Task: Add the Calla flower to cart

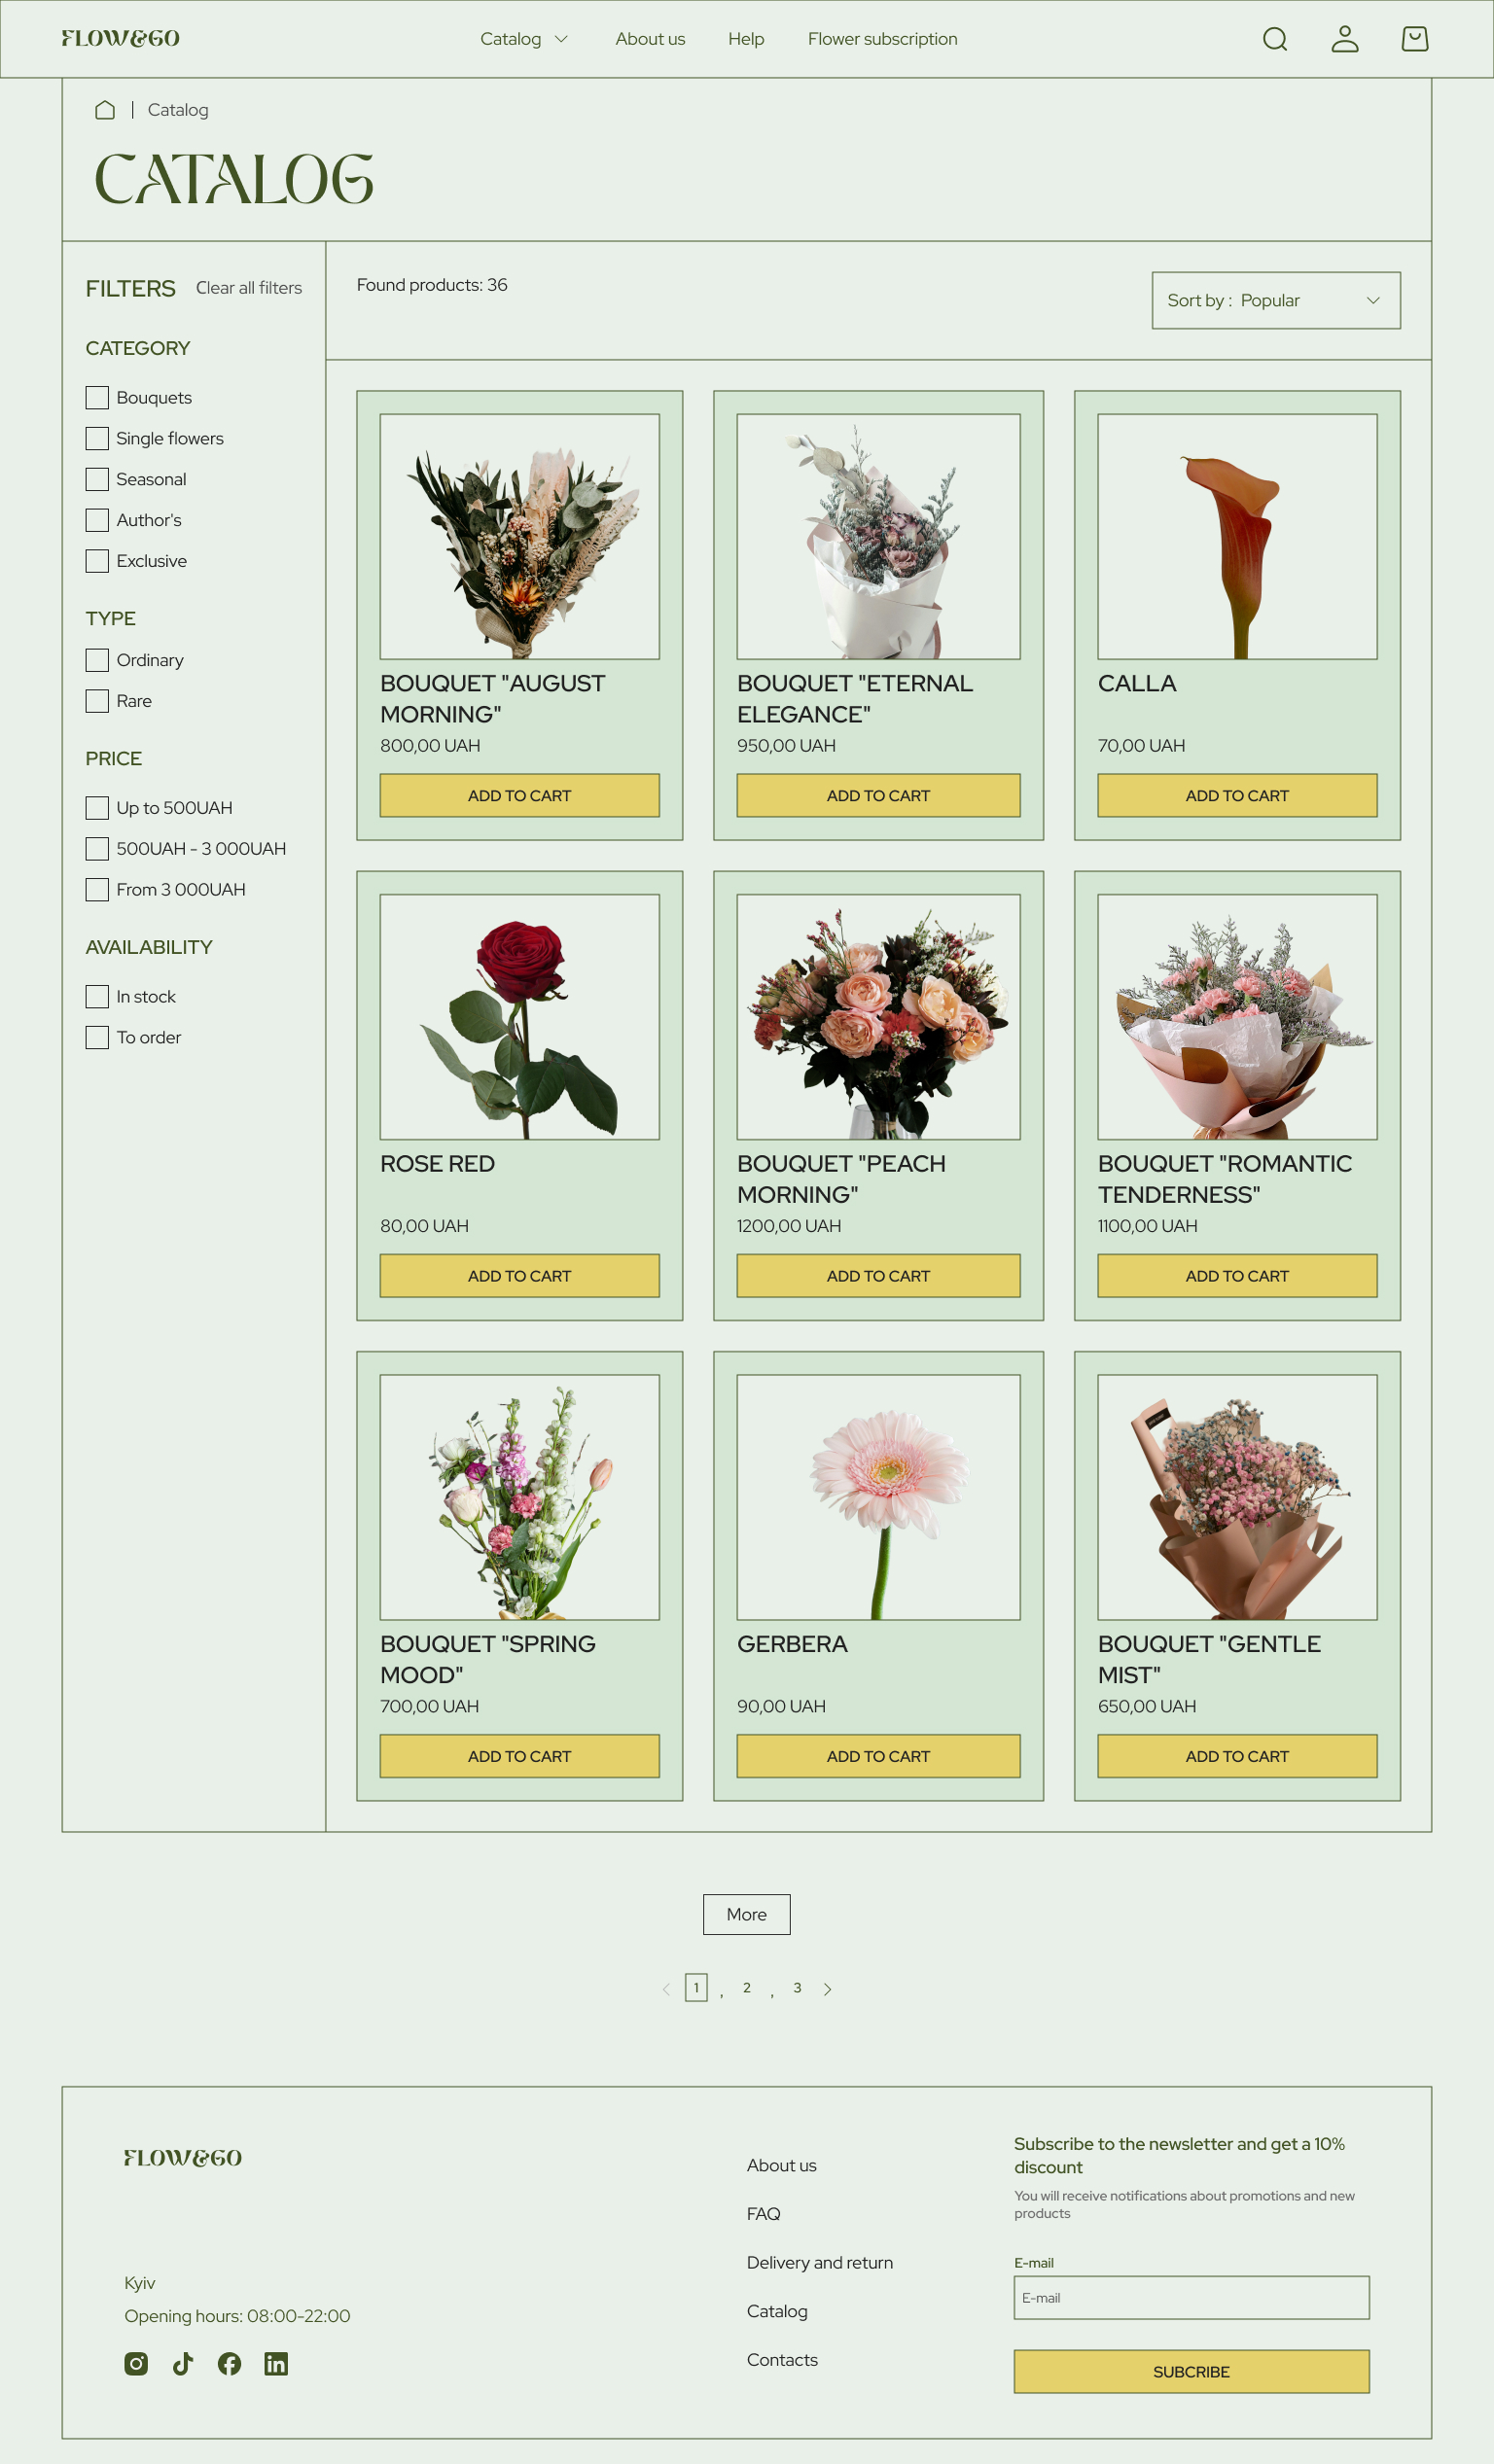Action: 1237,795
